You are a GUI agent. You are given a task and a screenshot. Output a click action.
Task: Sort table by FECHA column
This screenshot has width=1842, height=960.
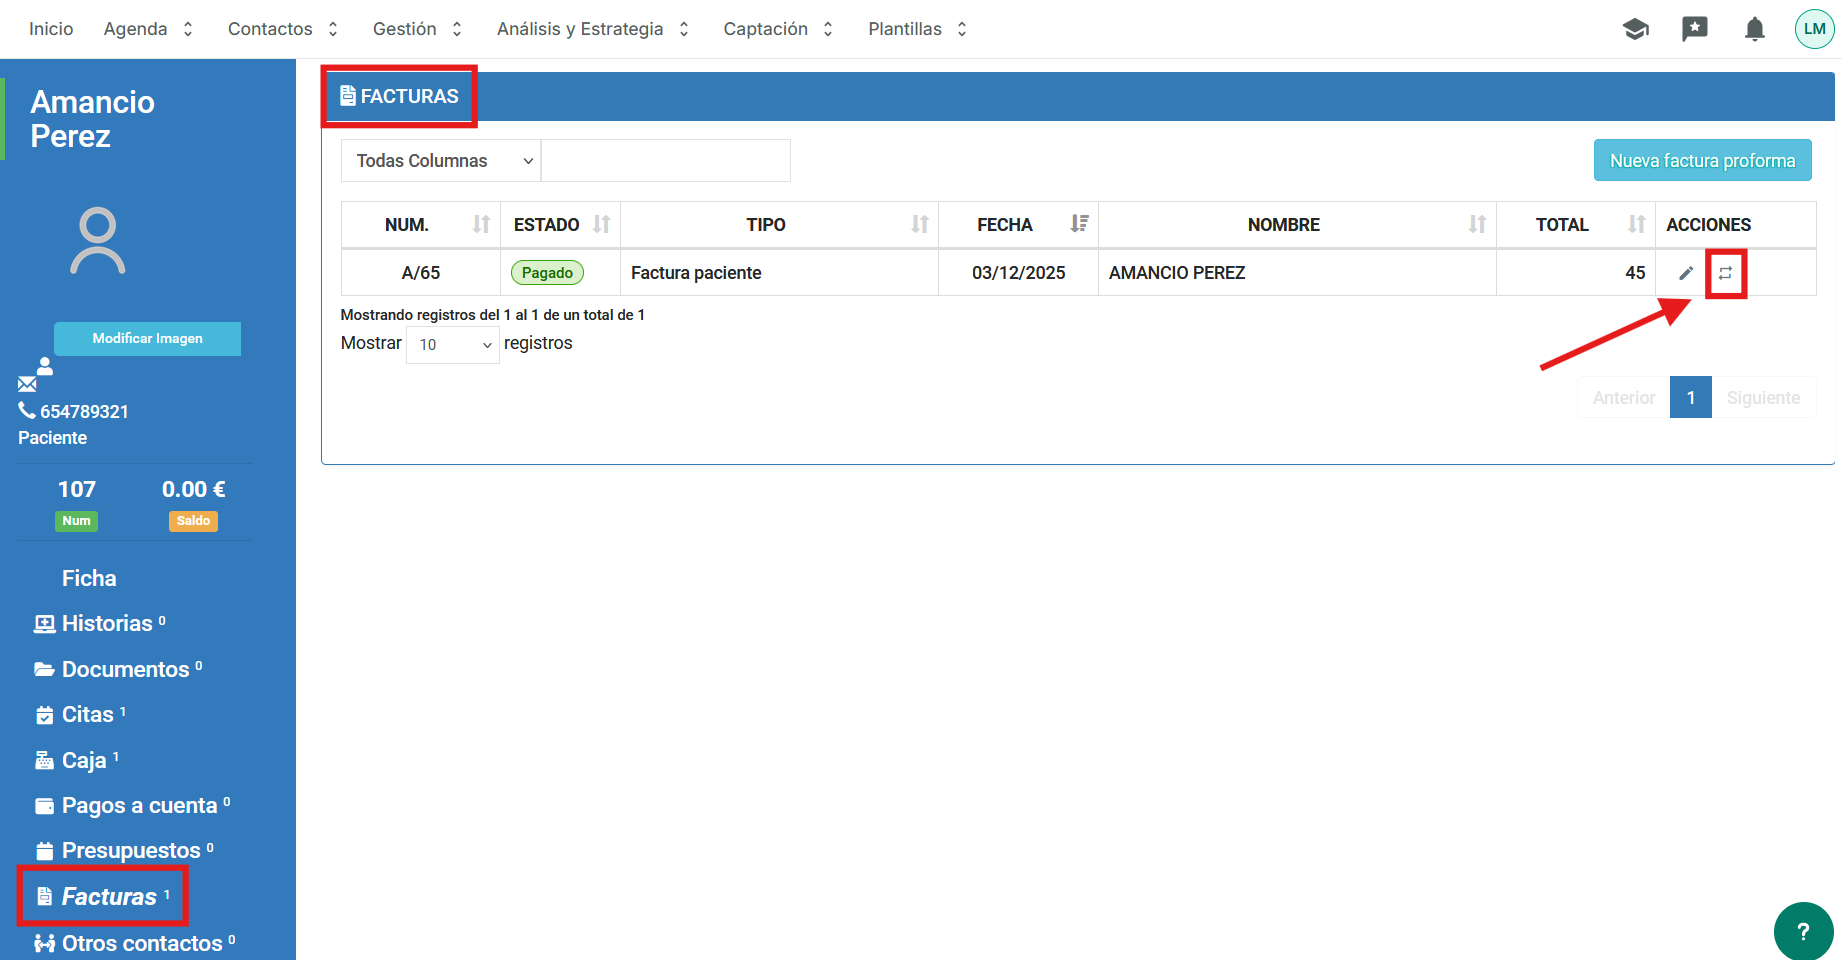click(x=1018, y=225)
